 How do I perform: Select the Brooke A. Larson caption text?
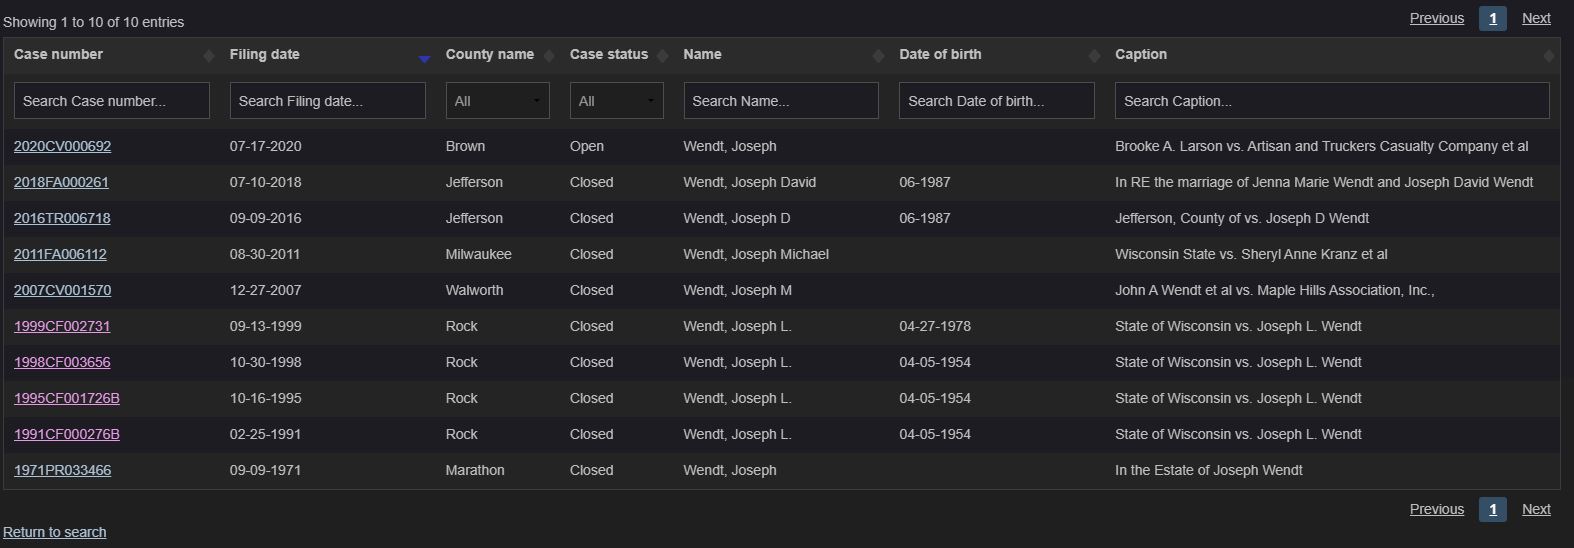[1322, 146]
